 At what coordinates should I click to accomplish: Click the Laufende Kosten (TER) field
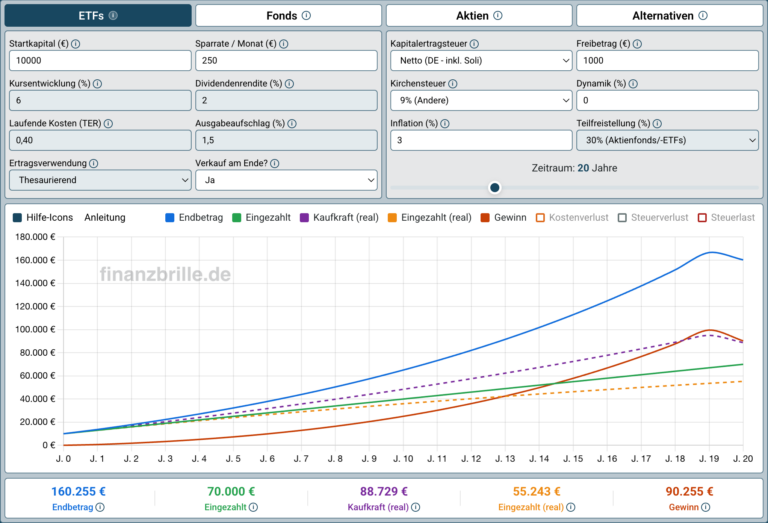100,141
